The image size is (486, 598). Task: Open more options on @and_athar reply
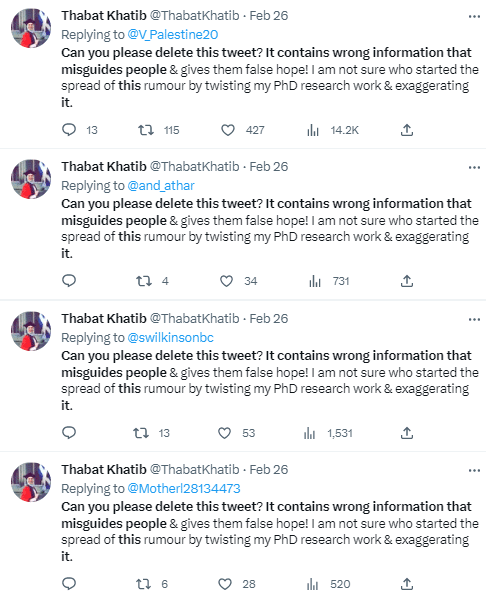coord(474,167)
